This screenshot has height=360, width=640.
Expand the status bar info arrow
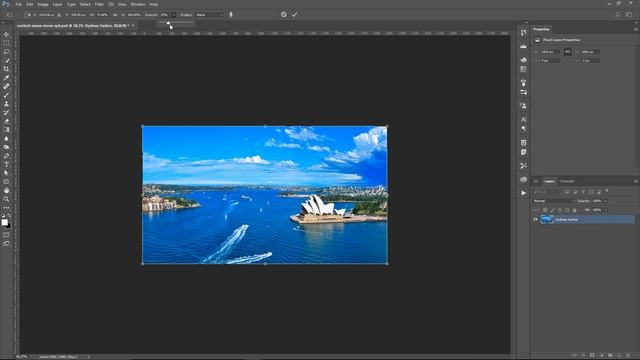(89, 357)
